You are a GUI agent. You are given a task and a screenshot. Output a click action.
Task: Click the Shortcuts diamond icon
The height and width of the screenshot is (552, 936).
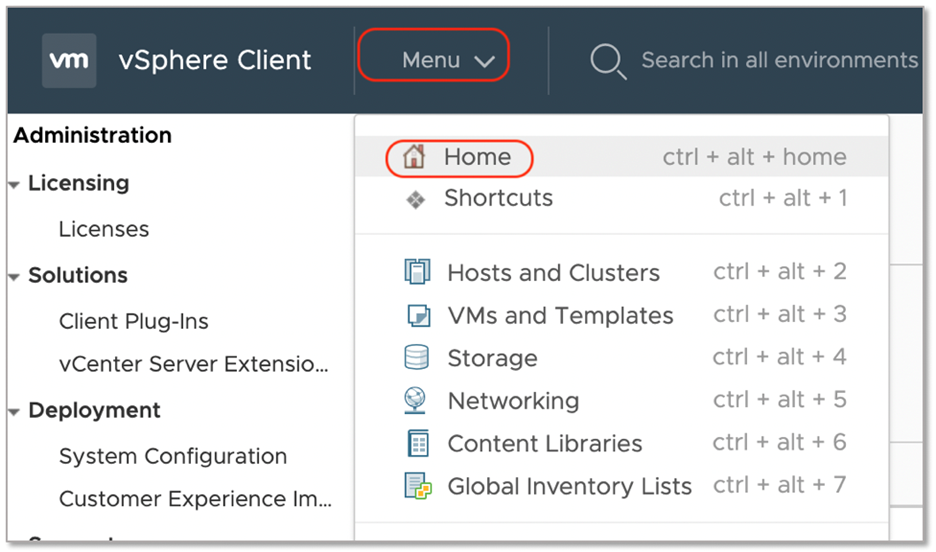tap(415, 199)
